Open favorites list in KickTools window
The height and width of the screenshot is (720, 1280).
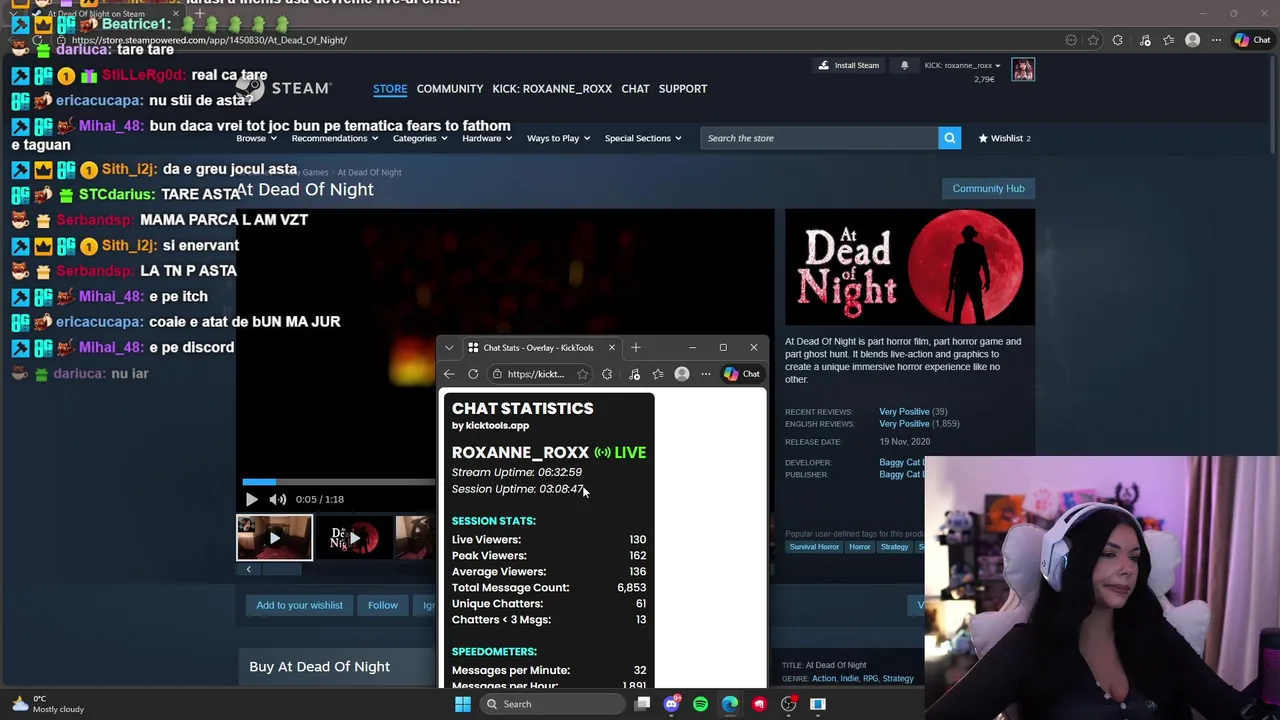coord(658,374)
